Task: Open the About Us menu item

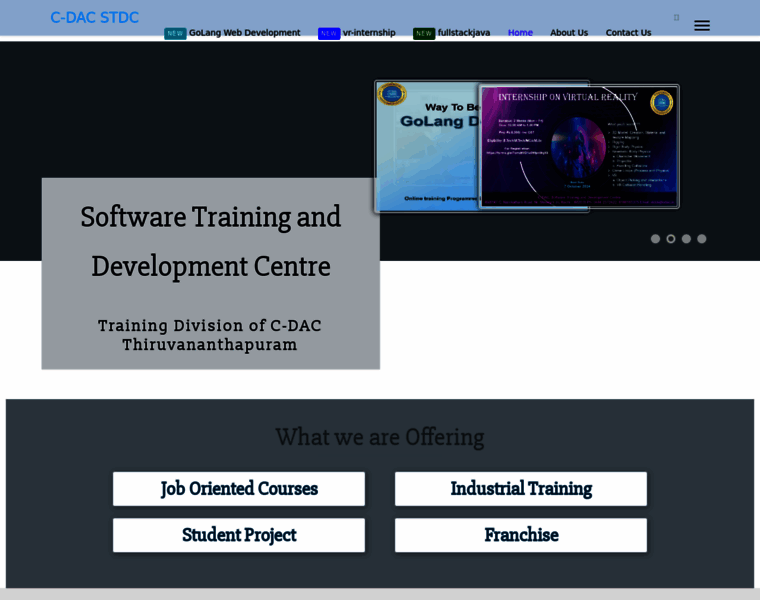Action: [569, 32]
